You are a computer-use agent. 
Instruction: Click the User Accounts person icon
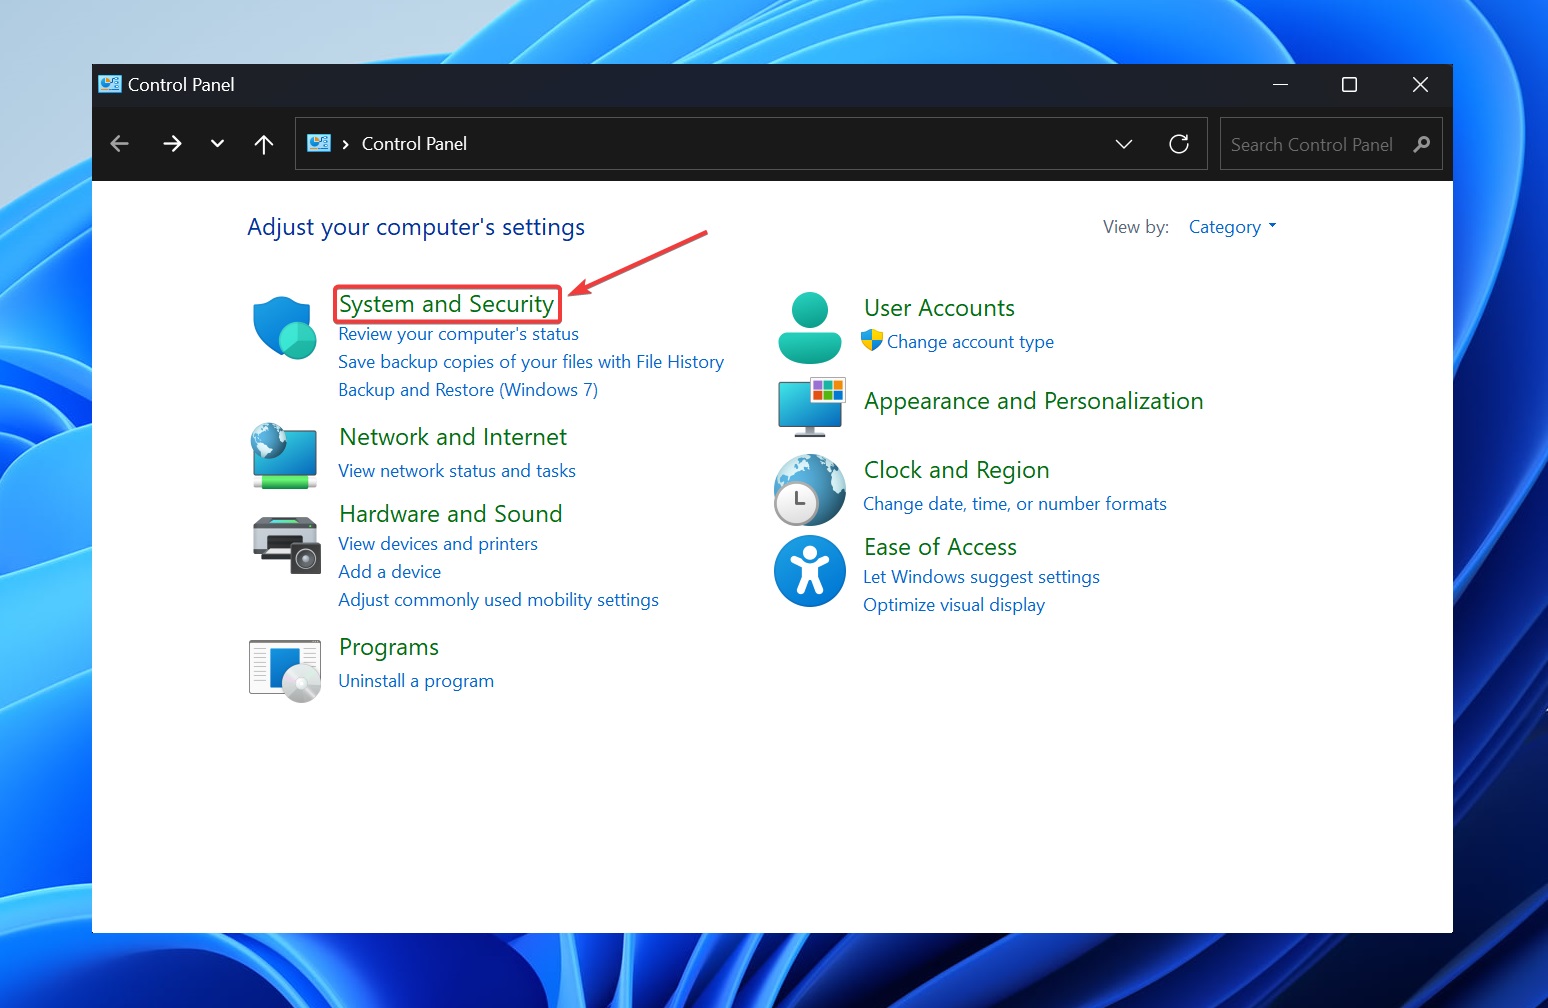tap(810, 328)
